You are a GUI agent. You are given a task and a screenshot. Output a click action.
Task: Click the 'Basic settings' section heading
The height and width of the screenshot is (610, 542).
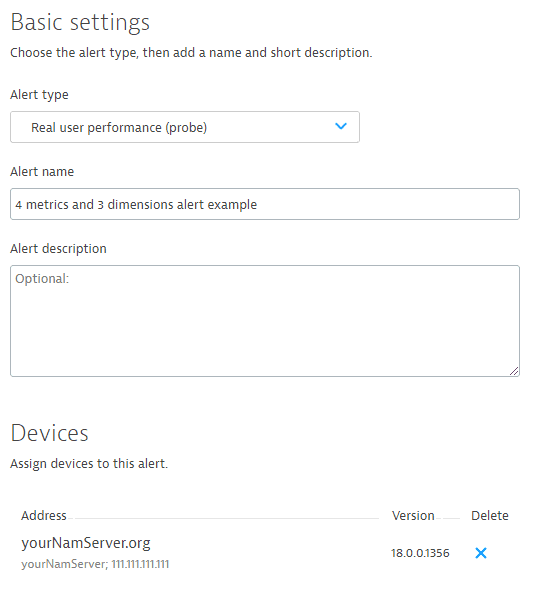(x=80, y=22)
